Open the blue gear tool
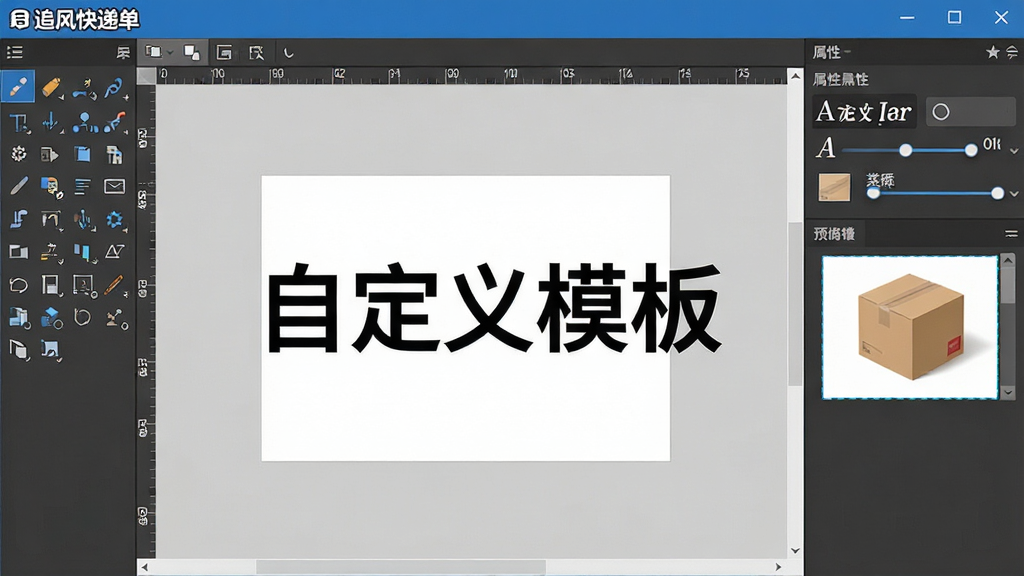Image resolution: width=1024 pixels, height=576 pixels. (x=115, y=219)
